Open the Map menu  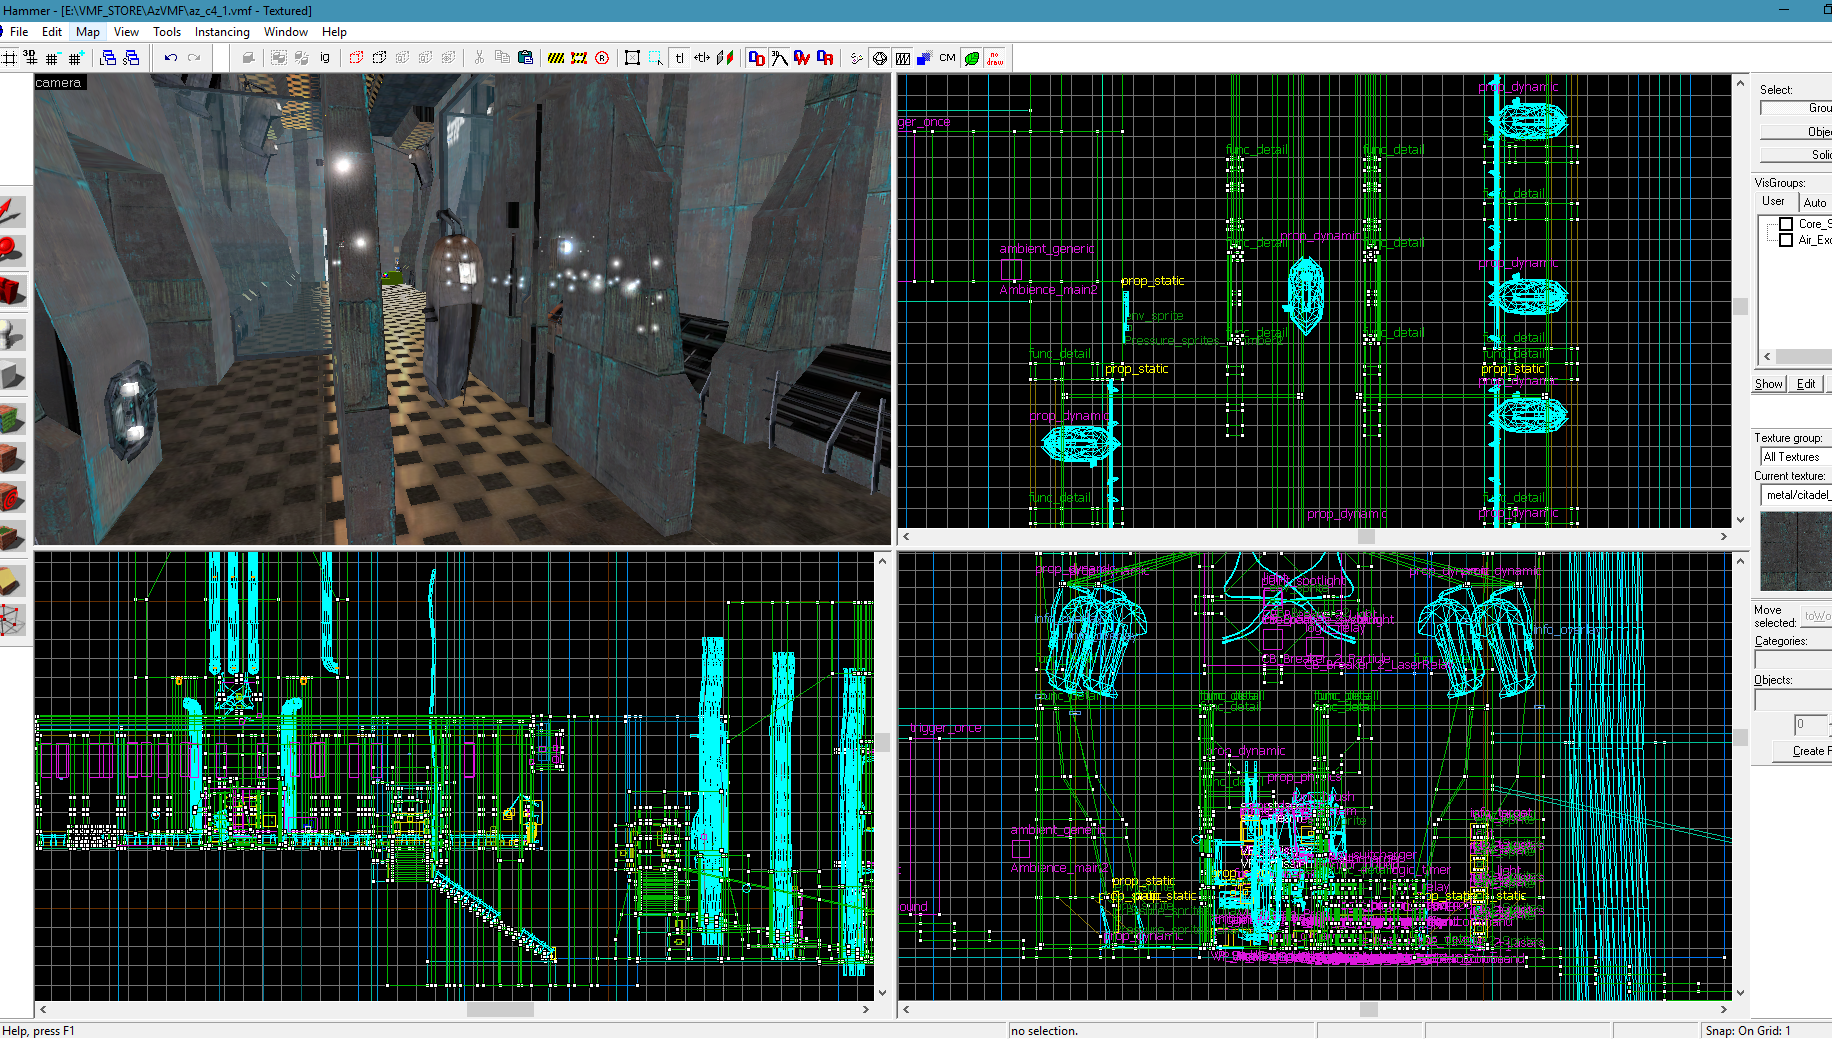point(88,32)
